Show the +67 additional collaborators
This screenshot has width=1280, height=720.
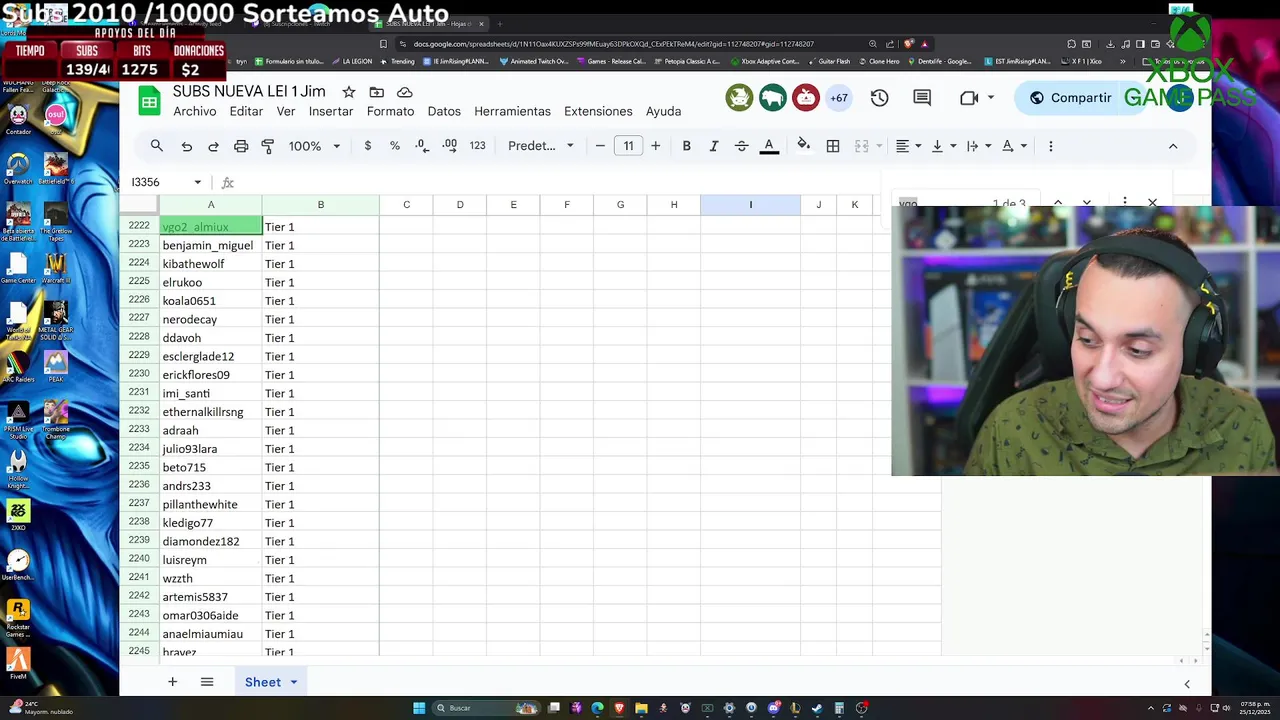(838, 98)
